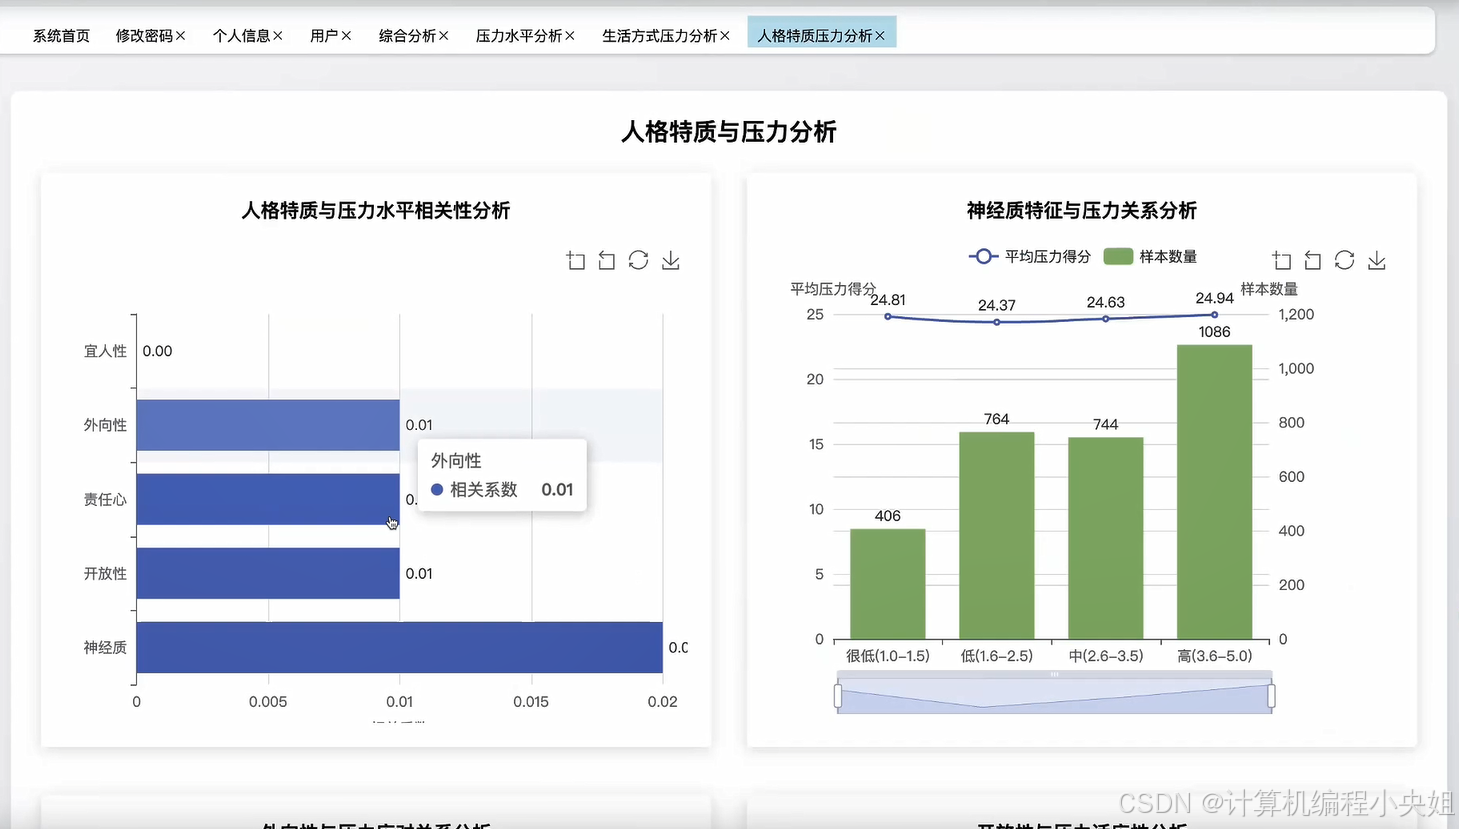
Task: Click area zoom icon in right chart toolbox
Action: tap(1282, 260)
